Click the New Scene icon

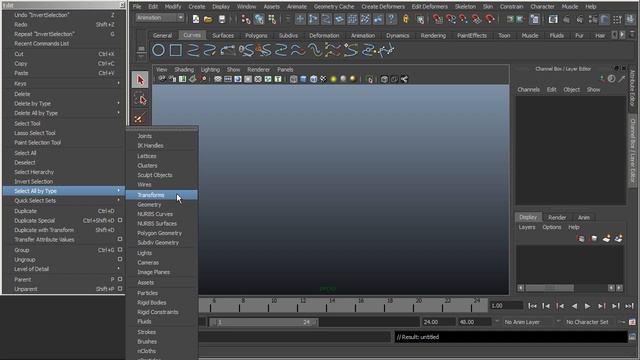tap(196, 19)
